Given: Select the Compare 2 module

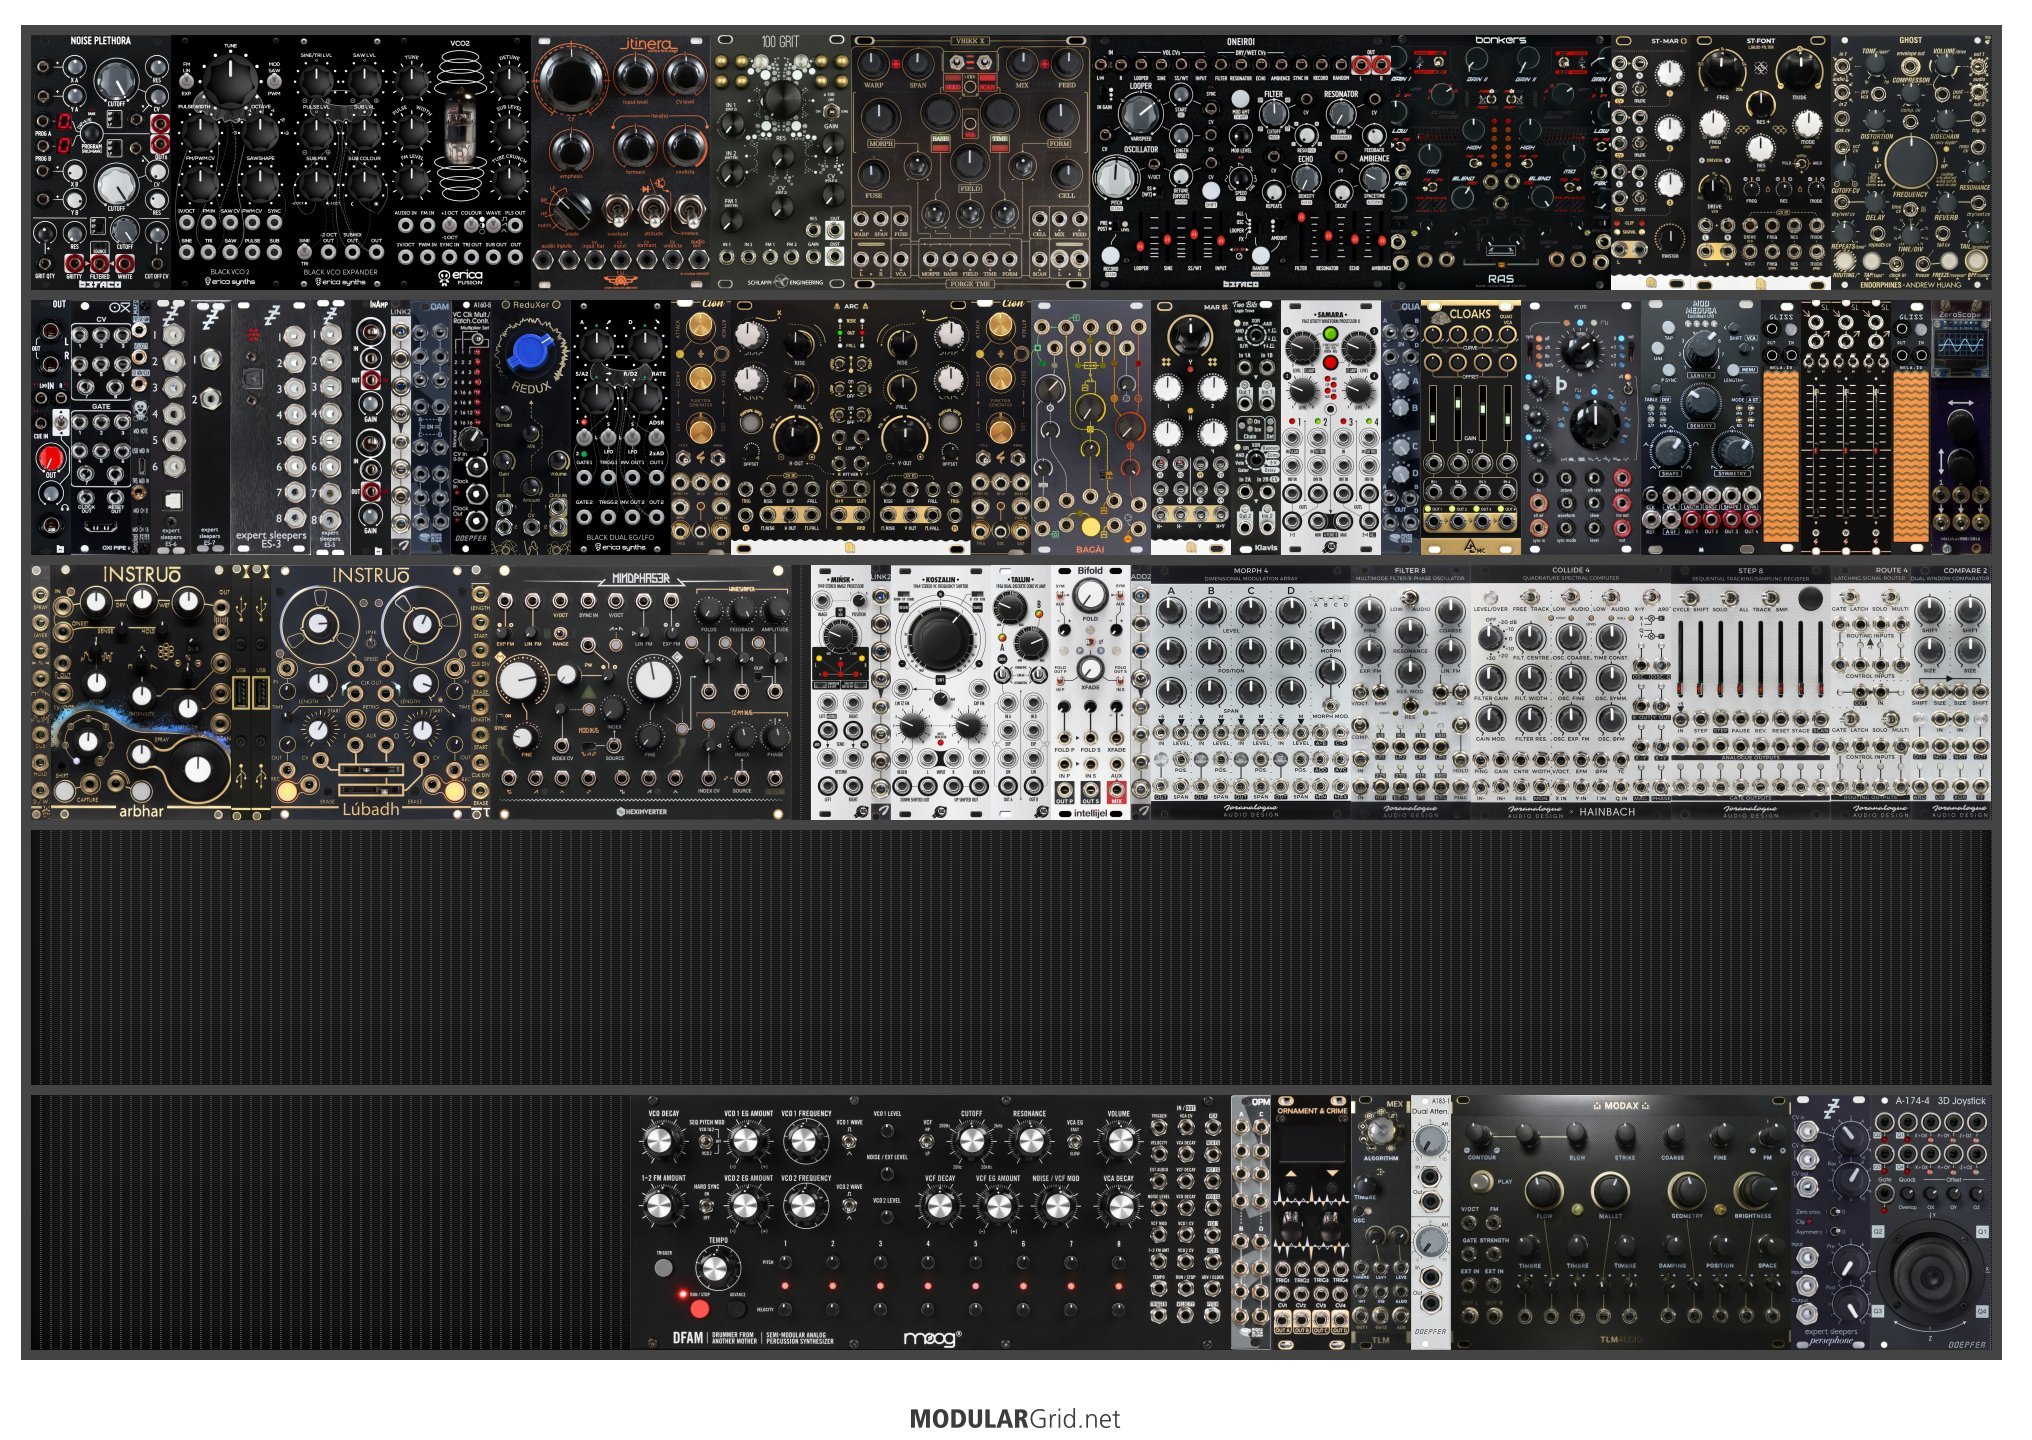Looking at the screenshot, I should coord(1951,692).
